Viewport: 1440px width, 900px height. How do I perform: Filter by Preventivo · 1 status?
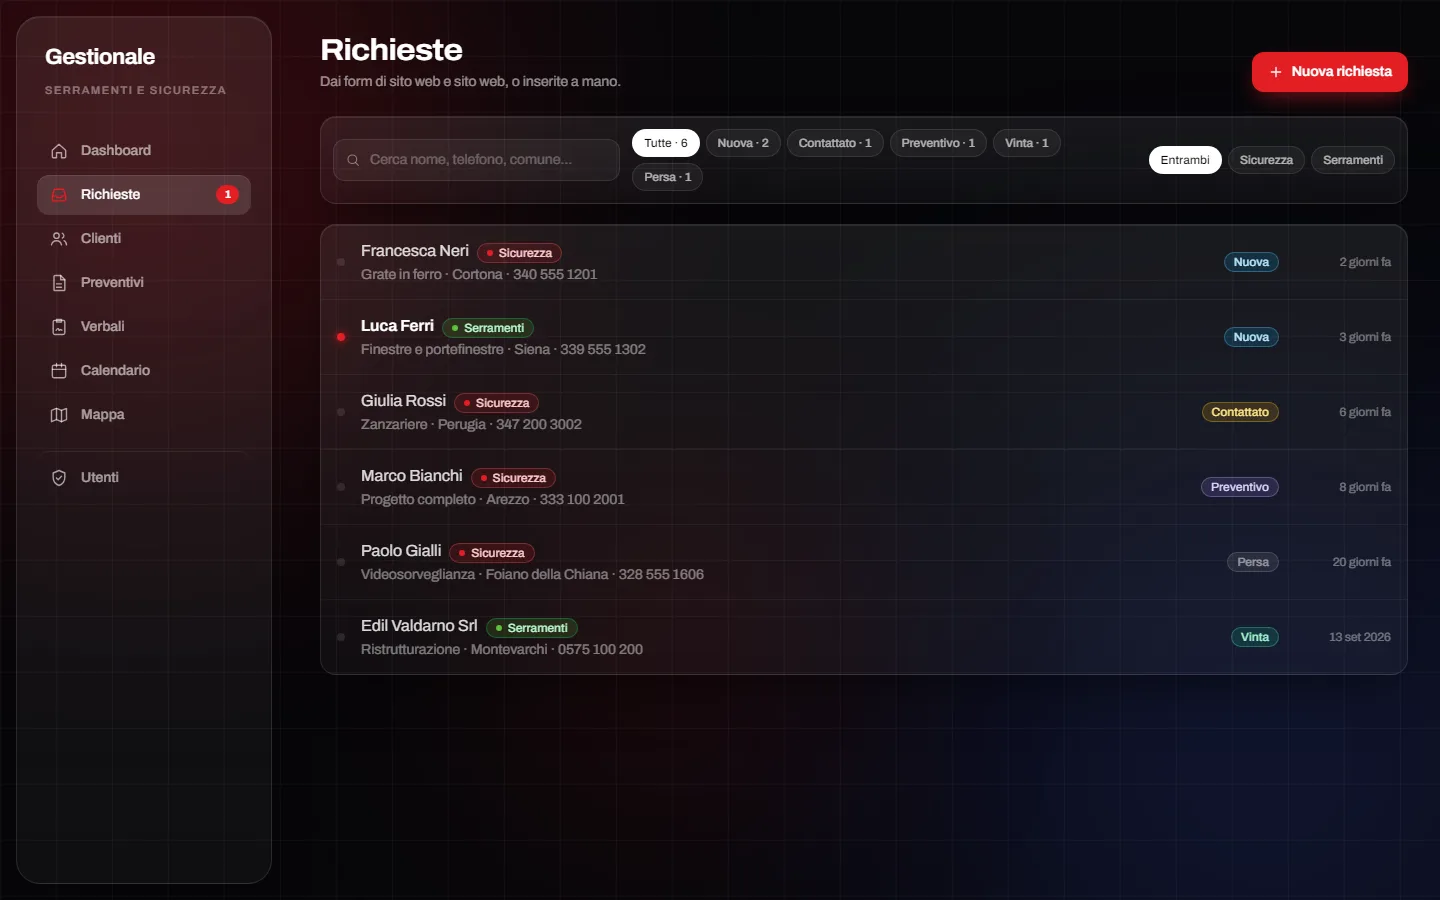click(938, 143)
